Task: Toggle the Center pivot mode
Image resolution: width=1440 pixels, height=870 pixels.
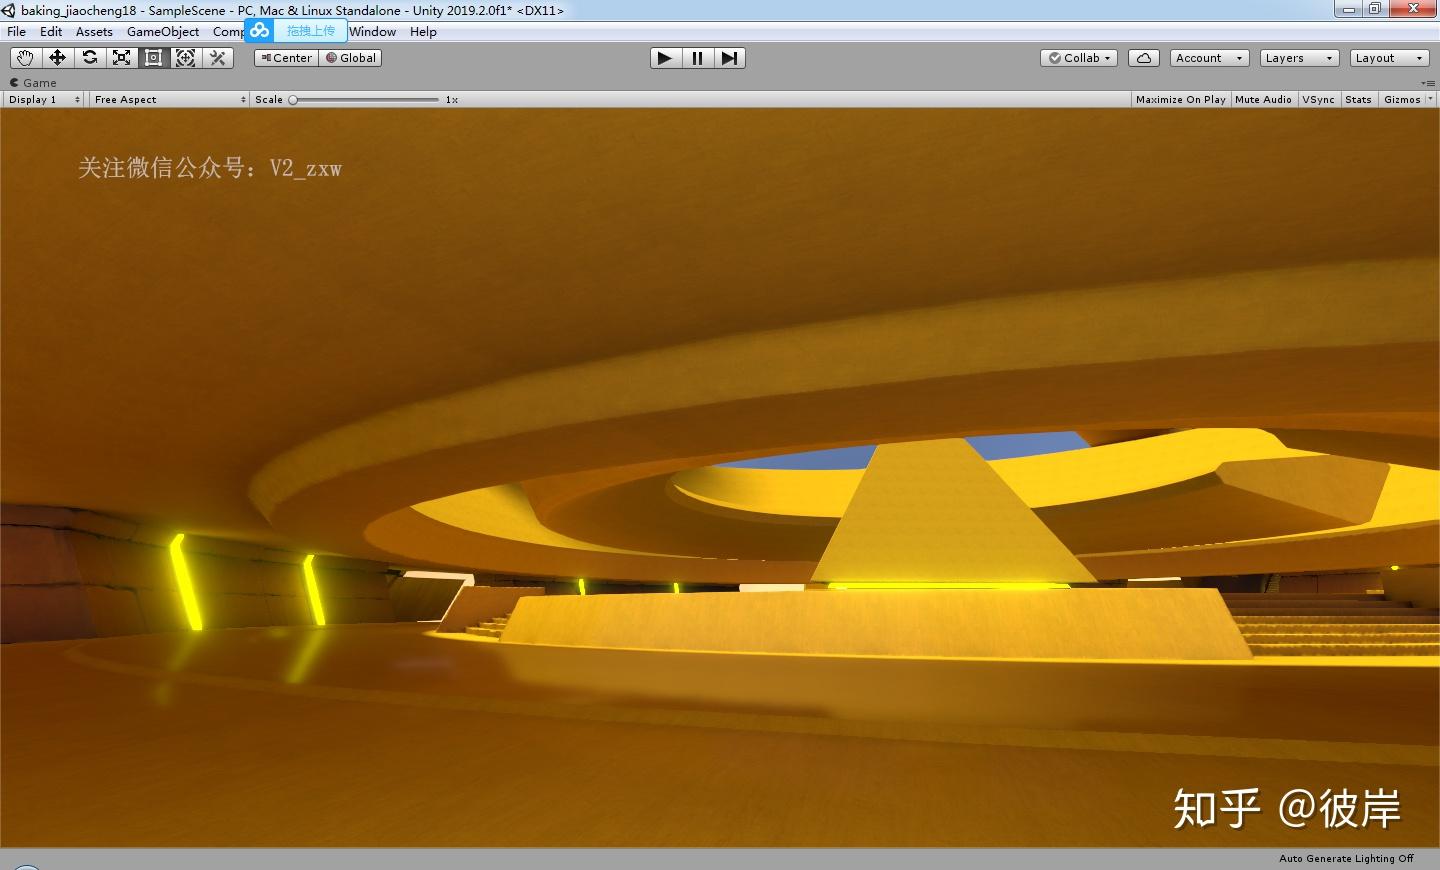Action: (x=286, y=58)
